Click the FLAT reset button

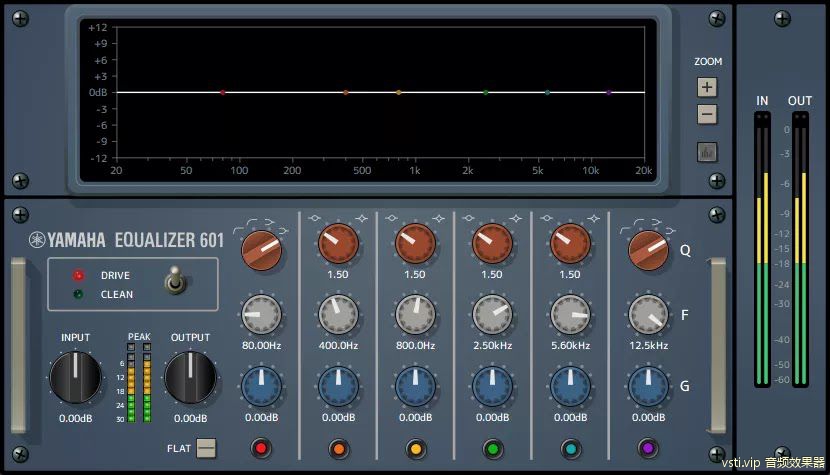coord(206,448)
